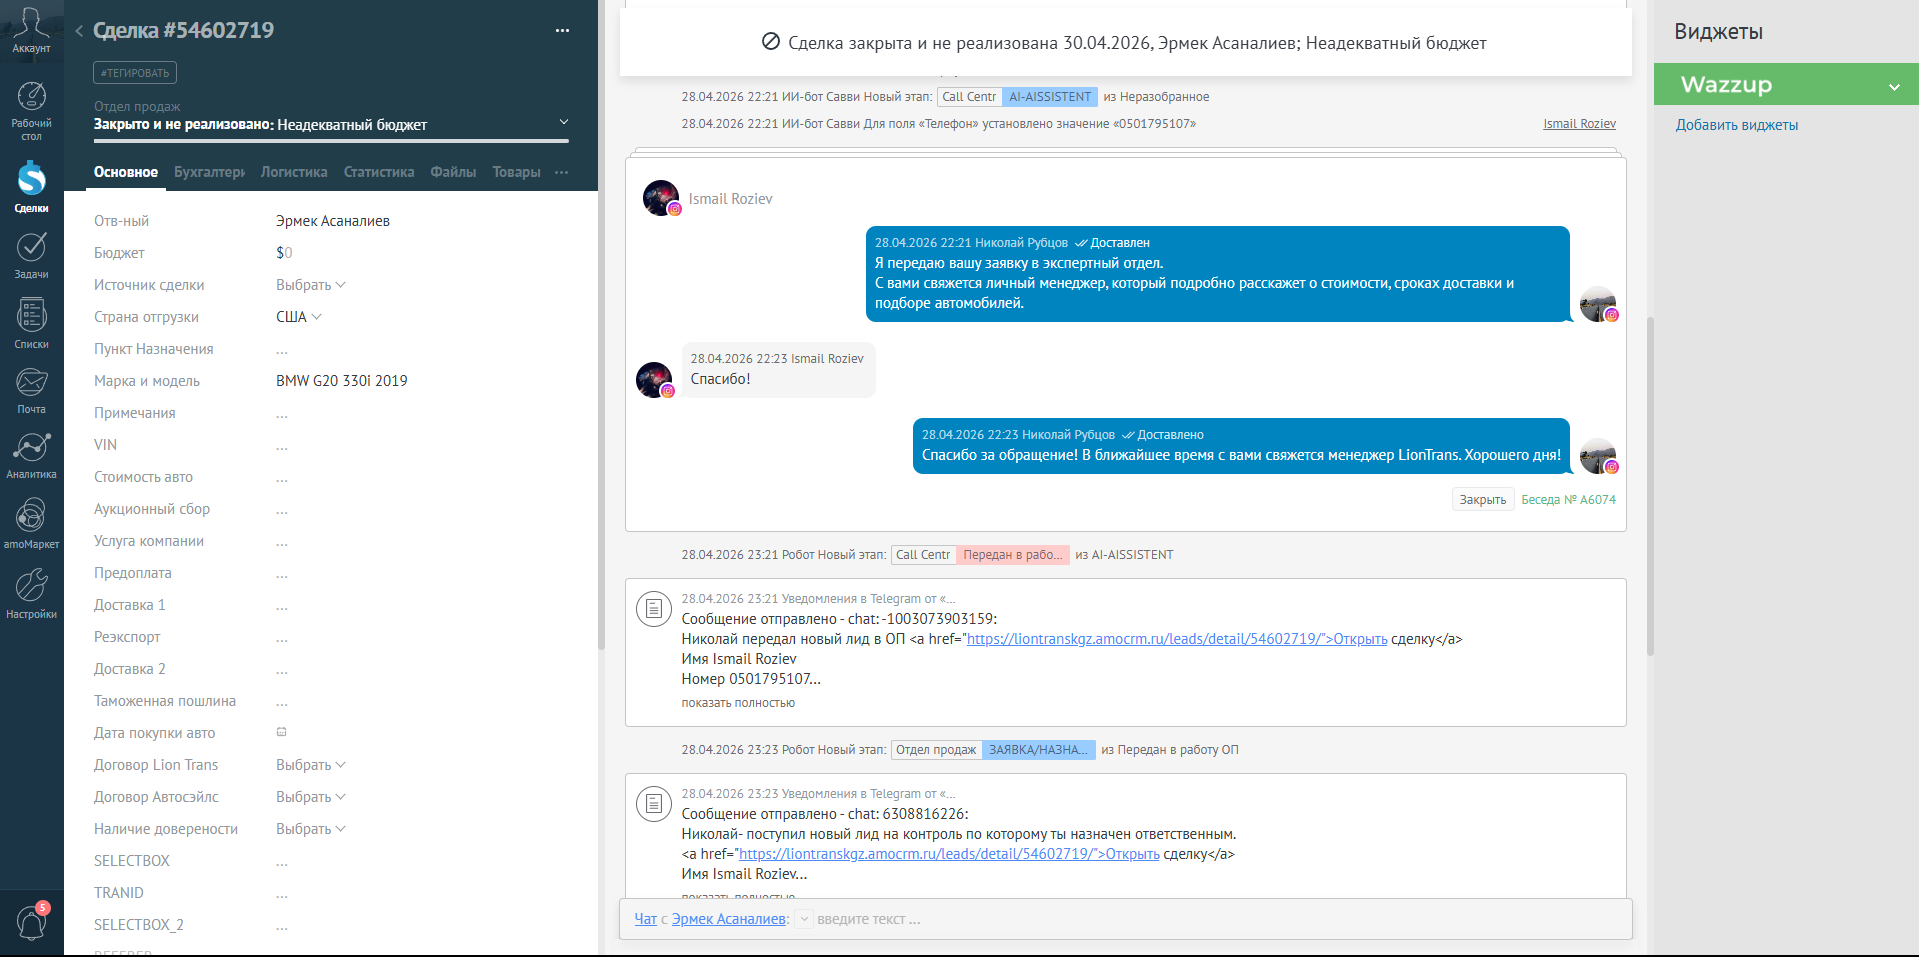Switch to the Бухгалтерия tab
1919x957 pixels.
(209, 172)
